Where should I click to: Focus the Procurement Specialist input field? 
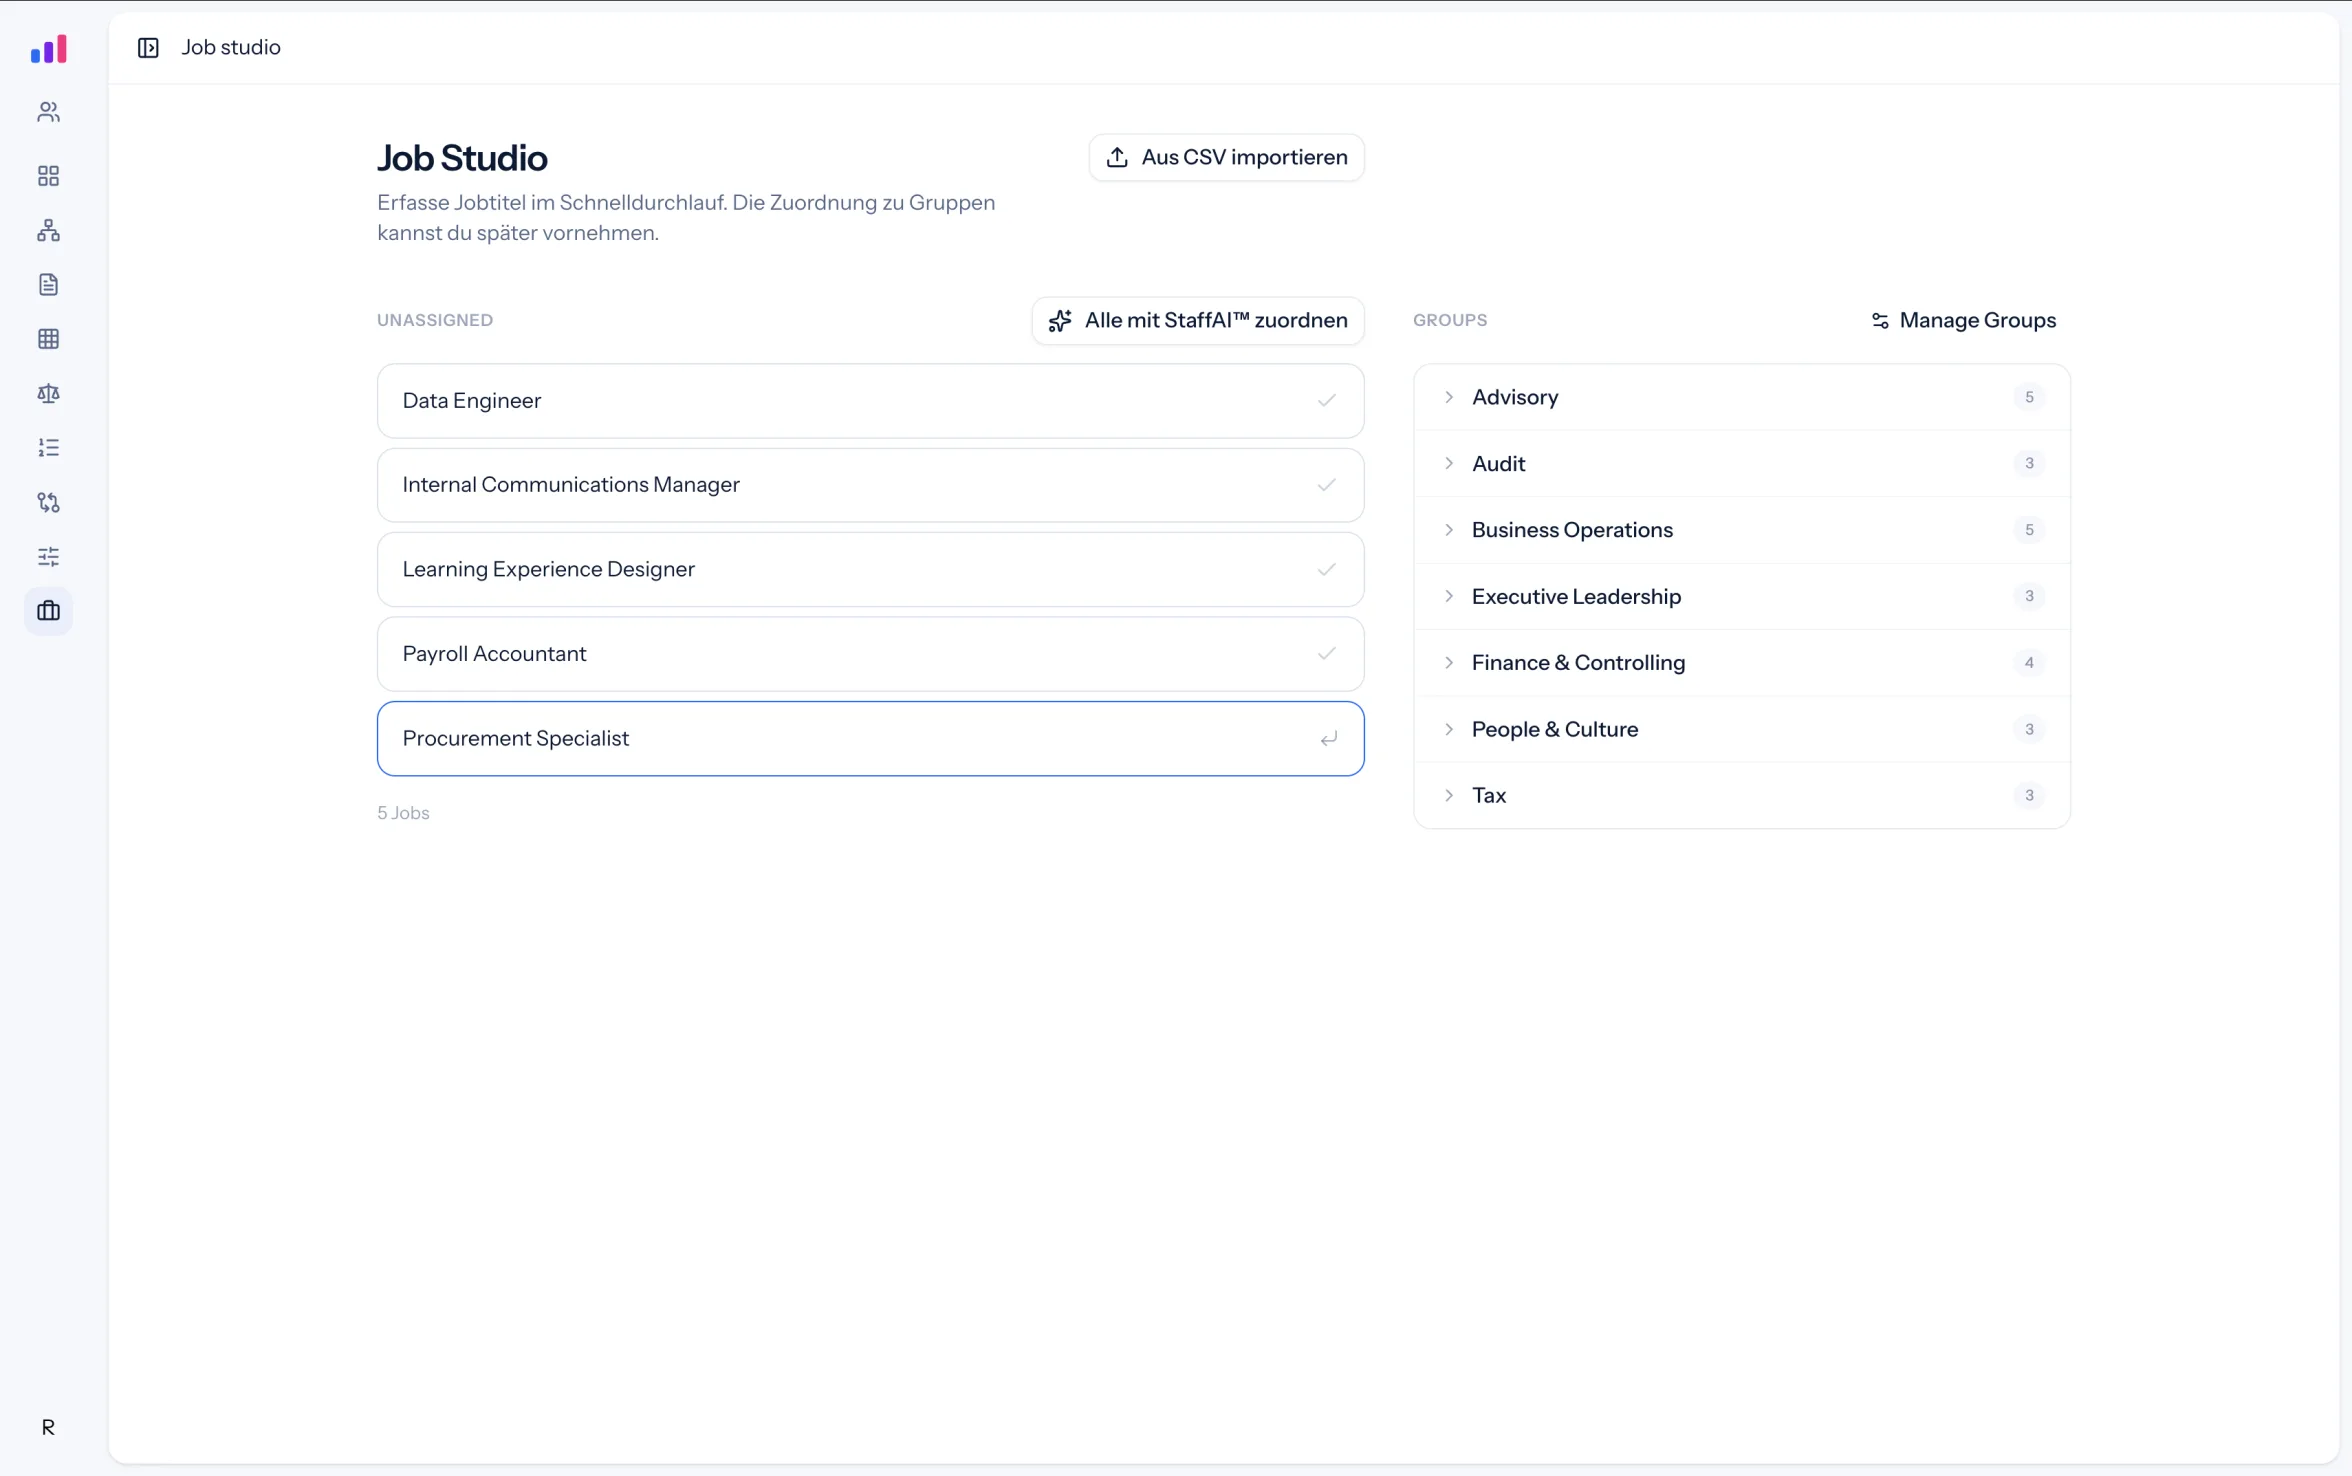870,739
